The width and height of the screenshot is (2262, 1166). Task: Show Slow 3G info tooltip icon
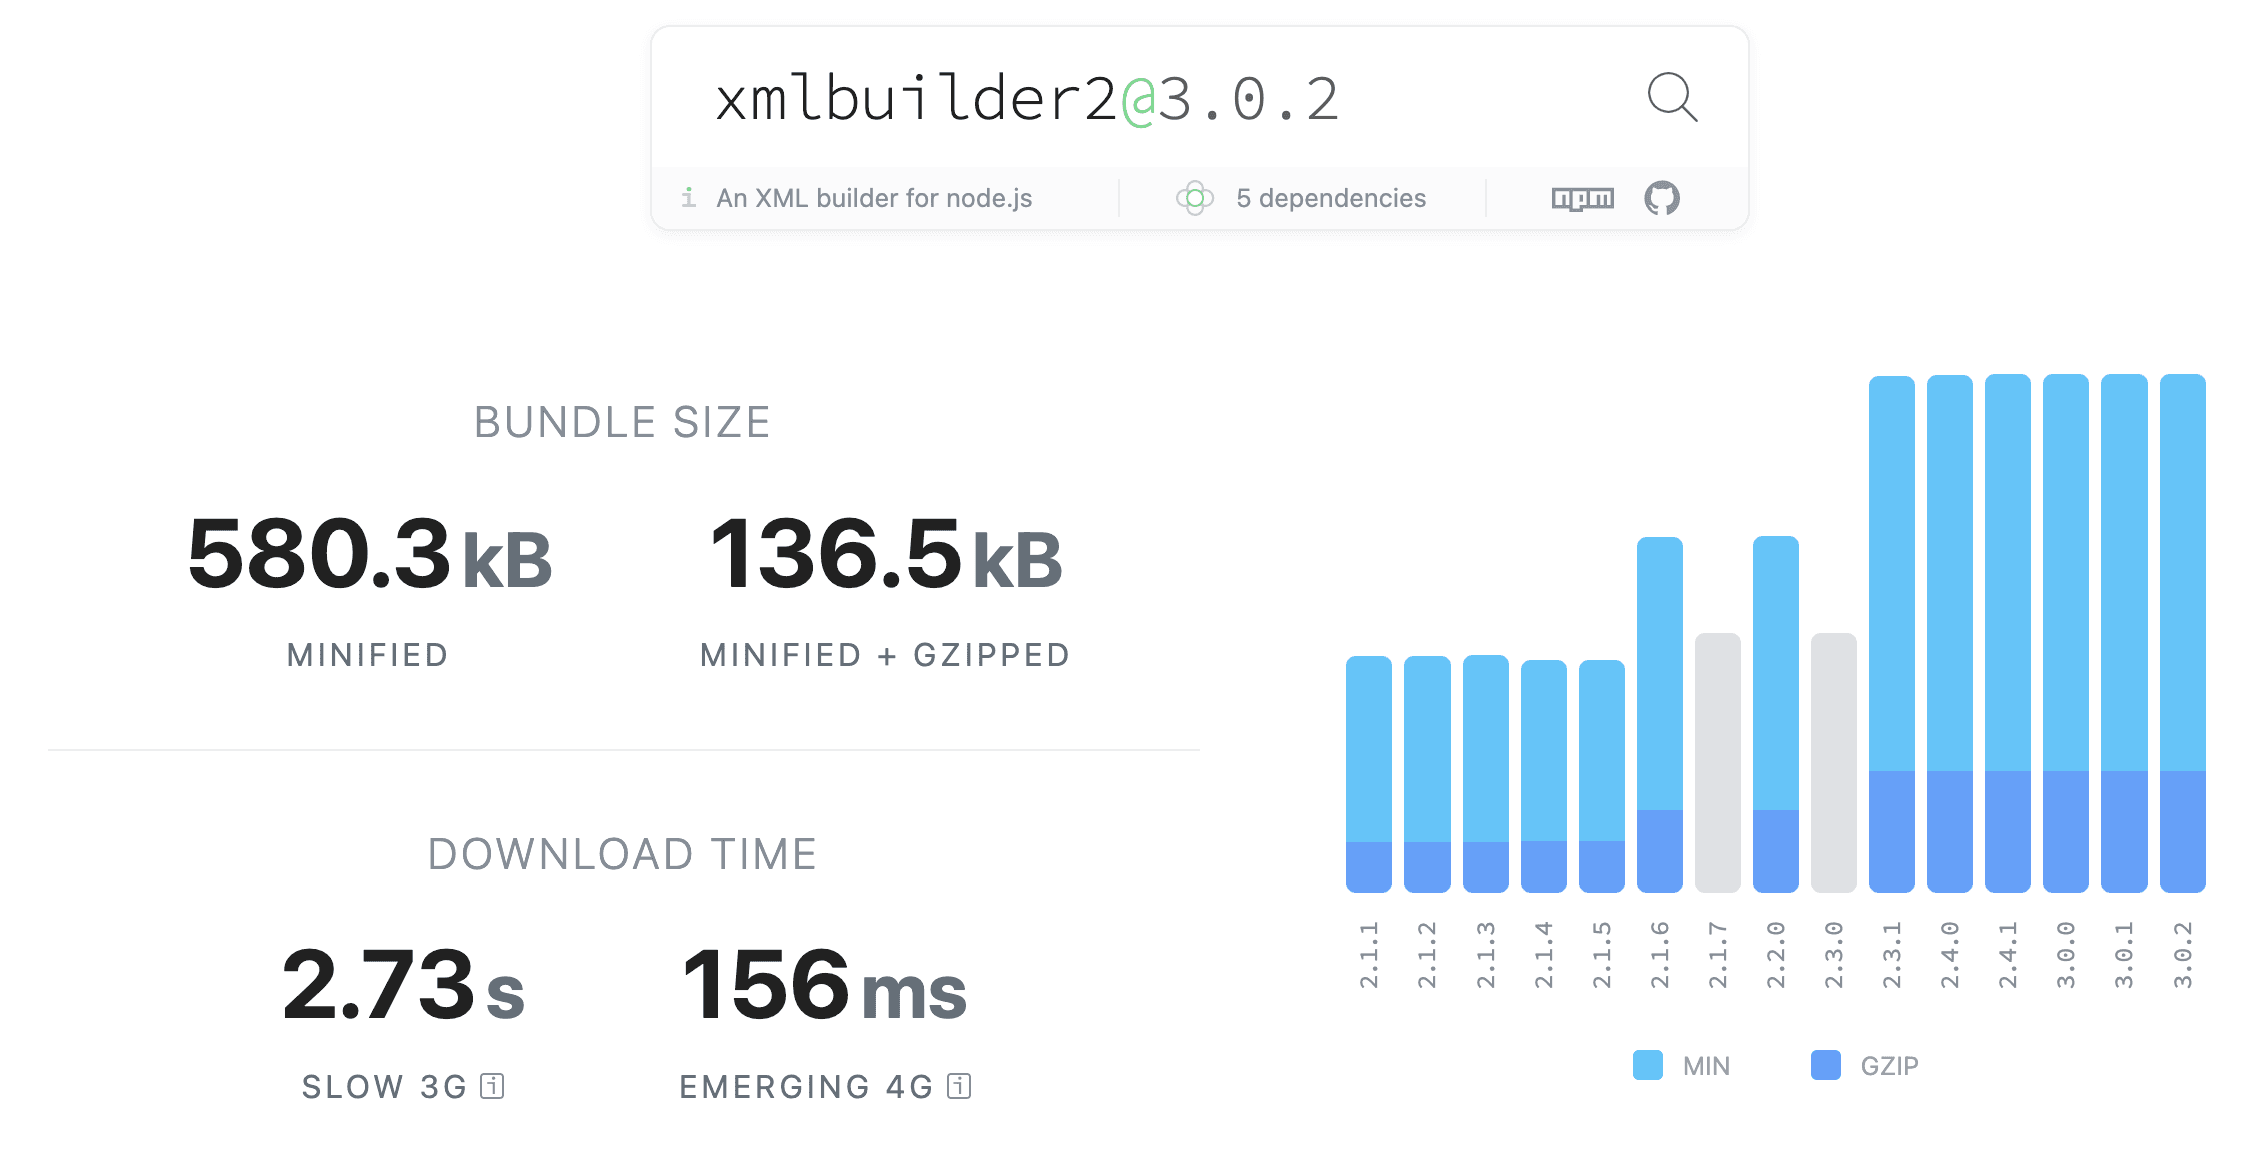tap(492, 1086)
